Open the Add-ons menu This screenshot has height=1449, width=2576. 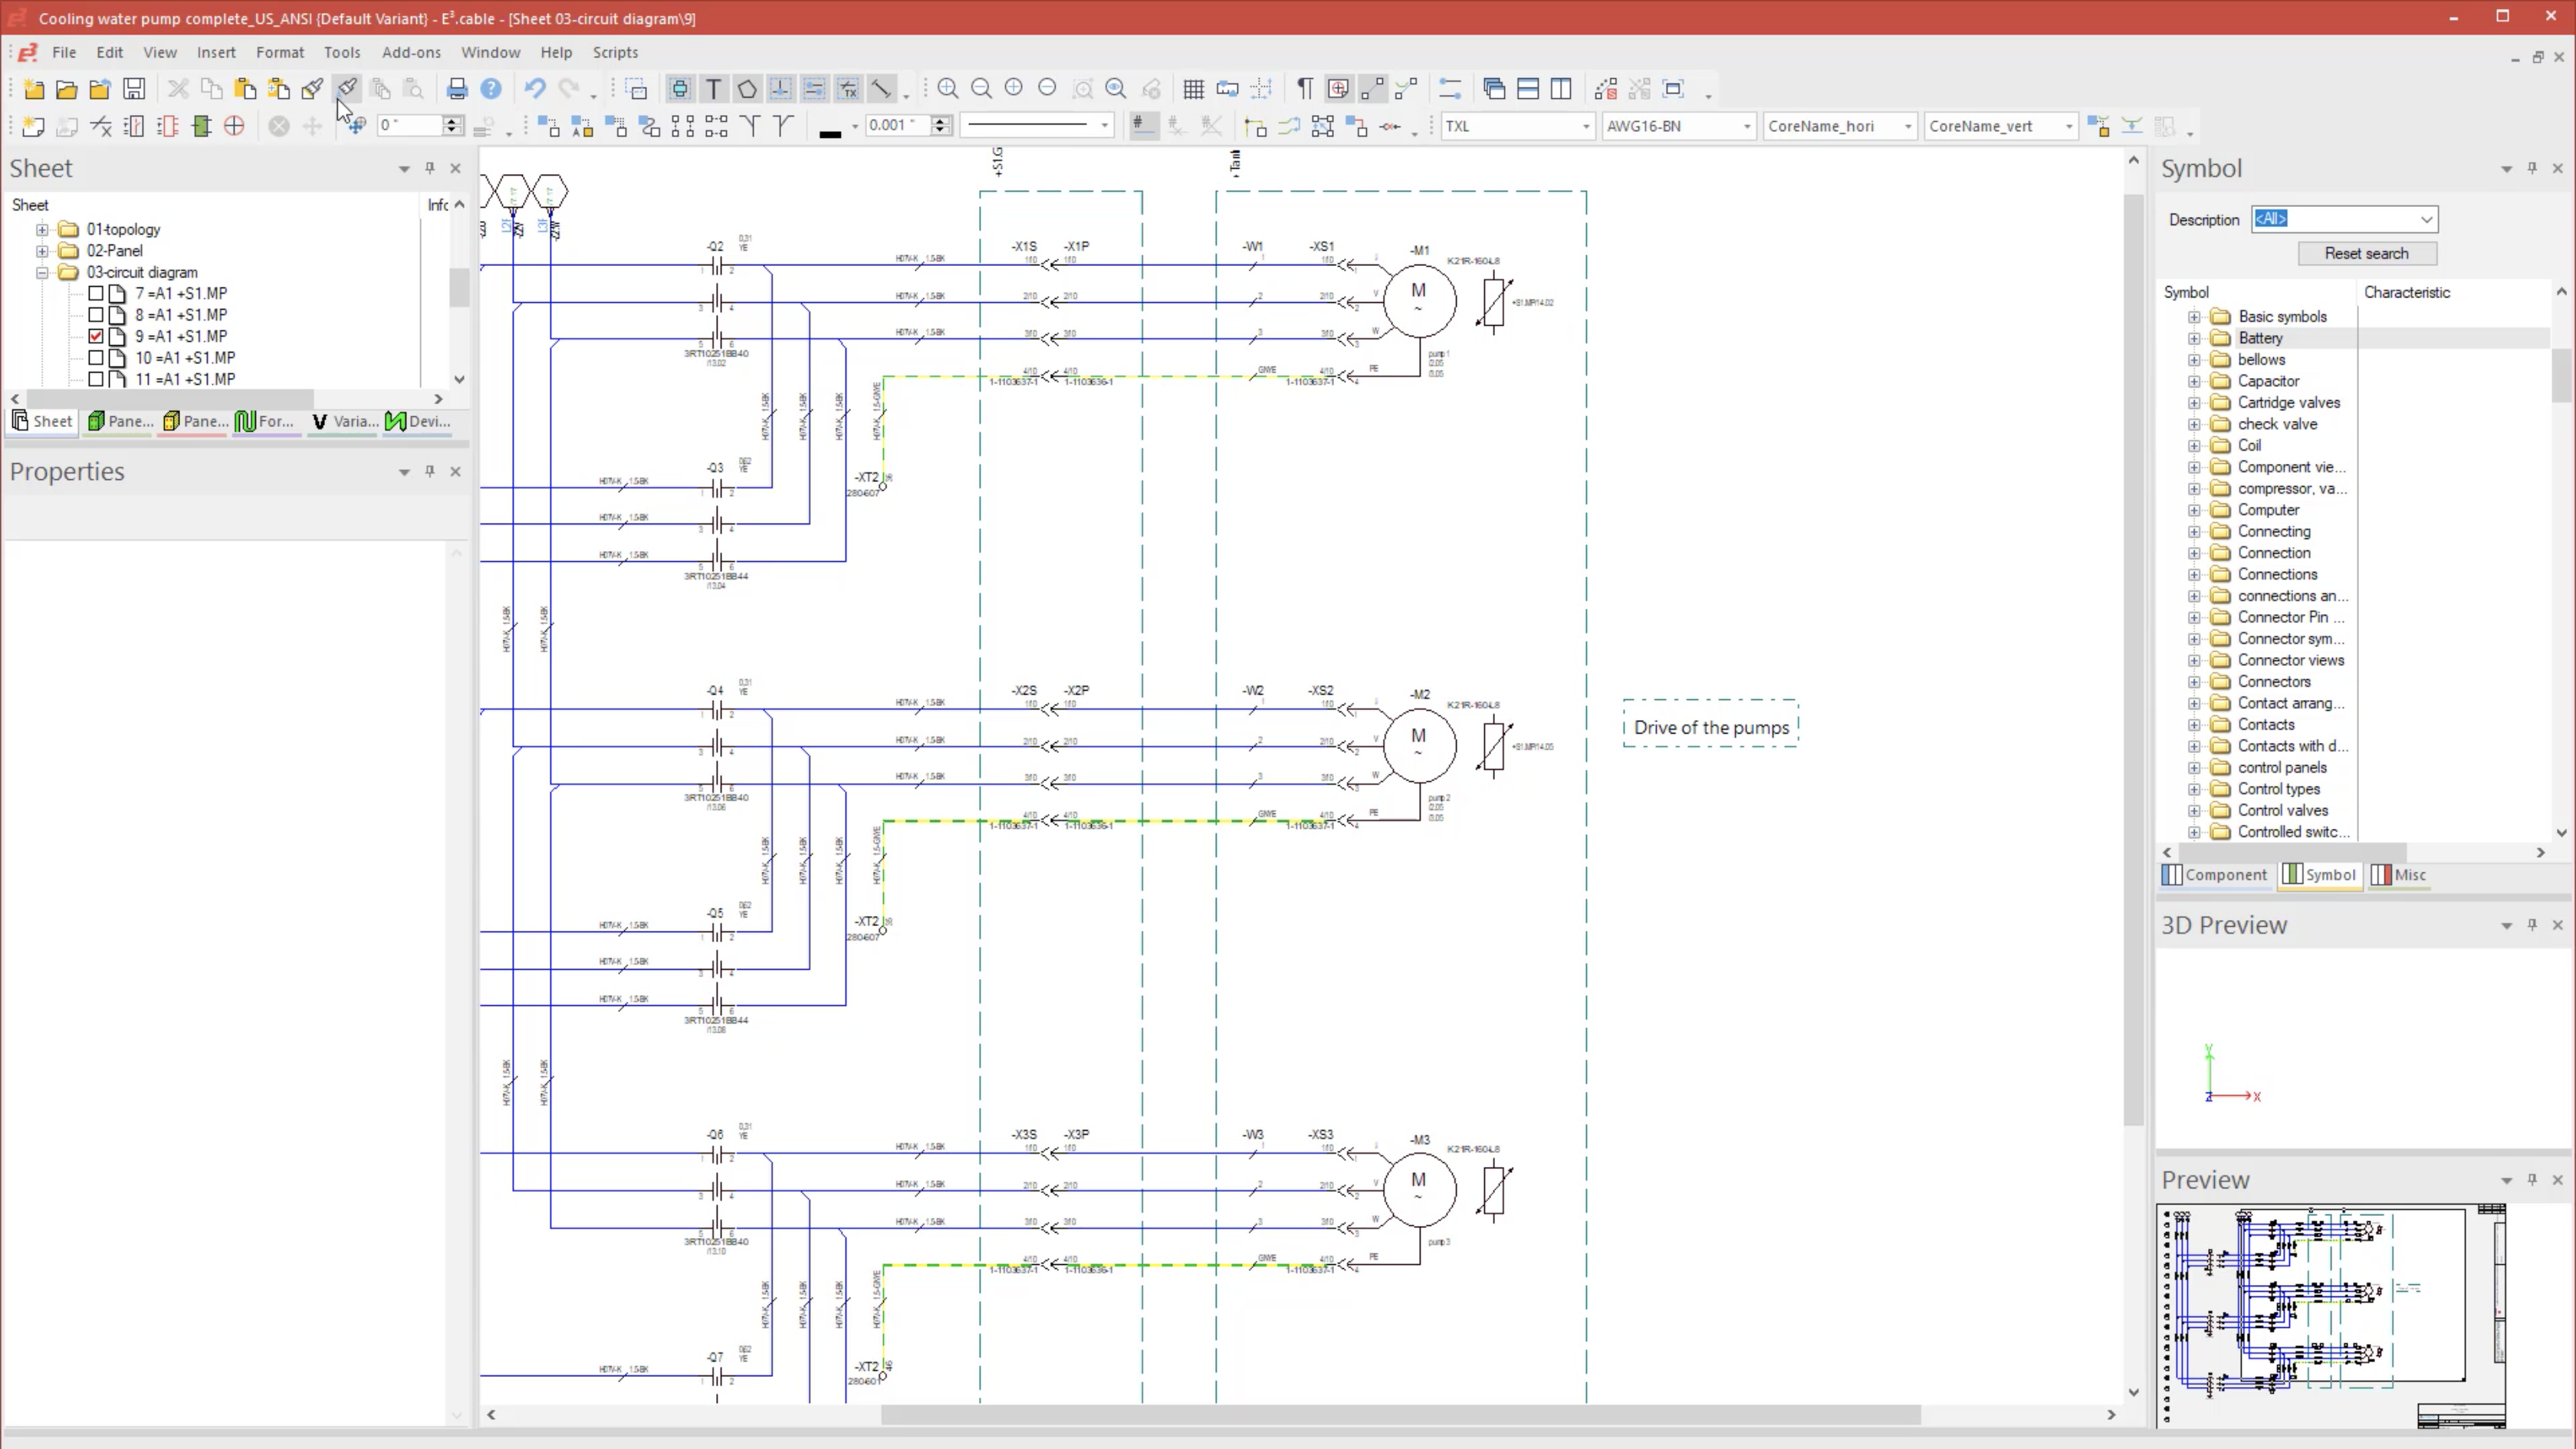point(411,52)
